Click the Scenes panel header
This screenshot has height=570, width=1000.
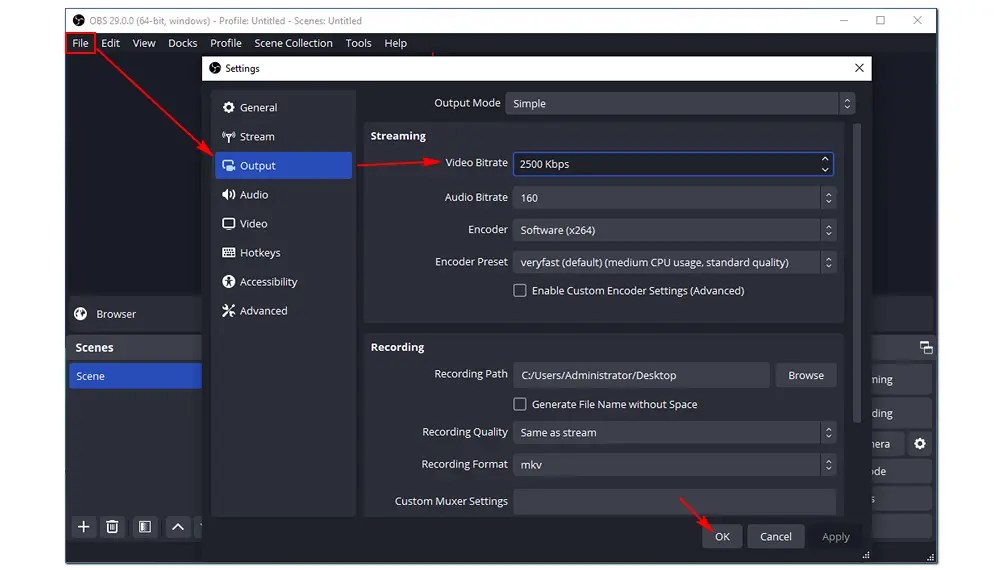135,347
